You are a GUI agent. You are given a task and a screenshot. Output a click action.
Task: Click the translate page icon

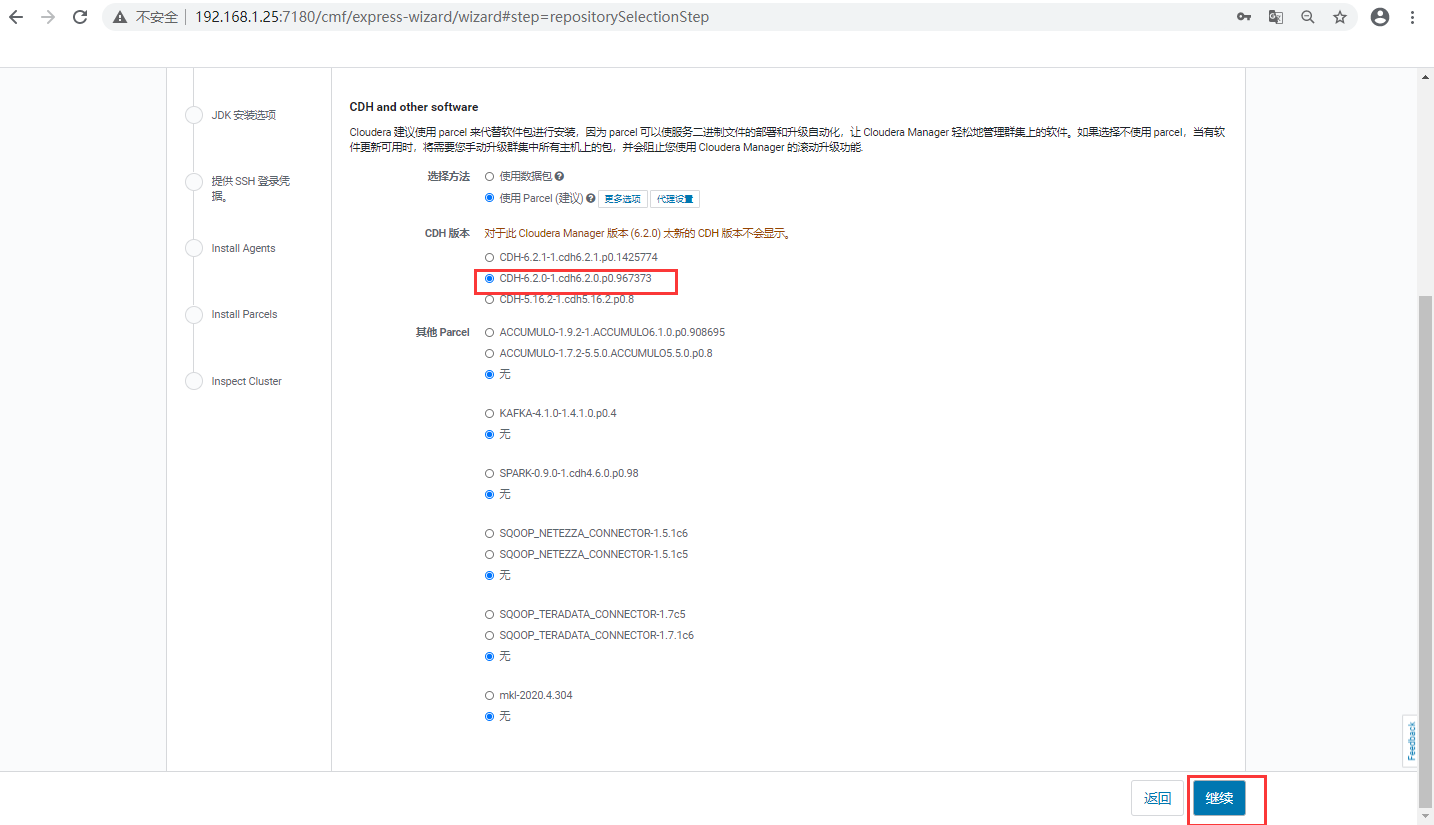[1276, 17]
